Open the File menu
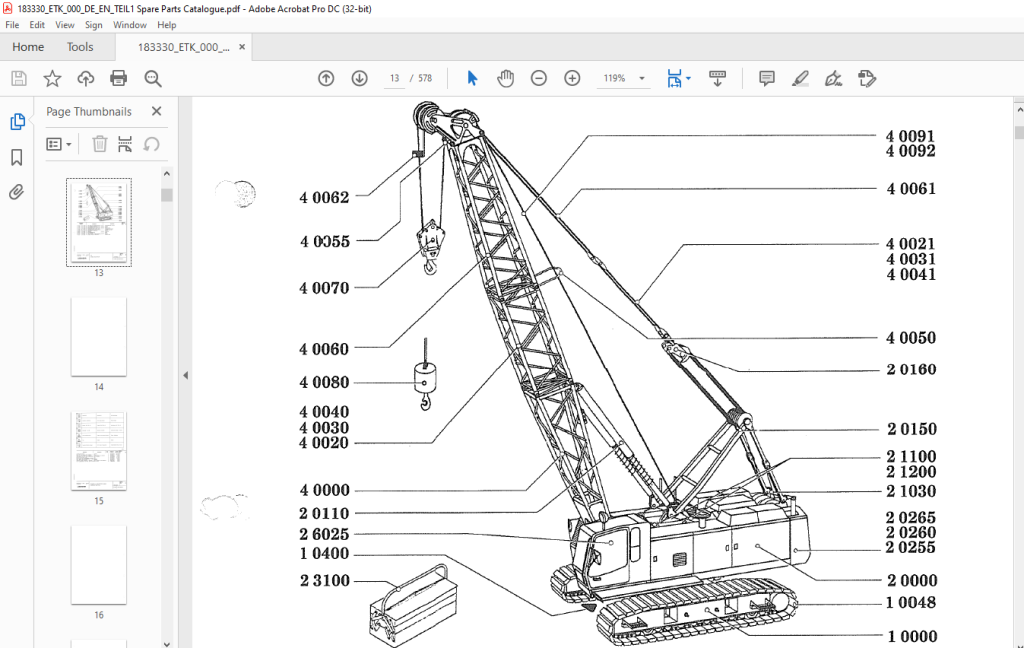1024x648 pixels. tap(12, 25)
